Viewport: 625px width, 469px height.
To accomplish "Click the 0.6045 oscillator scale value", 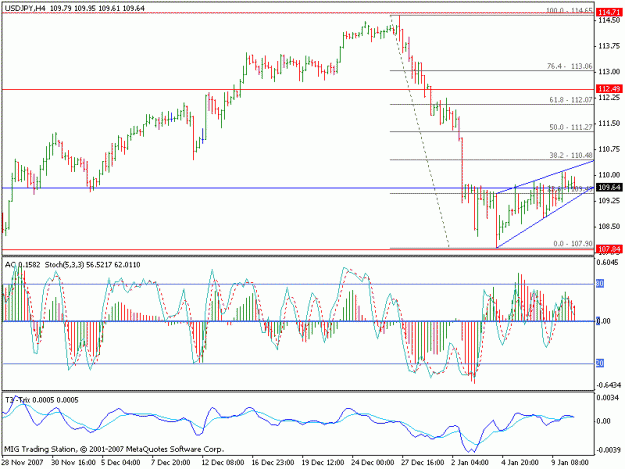I will click(x=608, y=262).
